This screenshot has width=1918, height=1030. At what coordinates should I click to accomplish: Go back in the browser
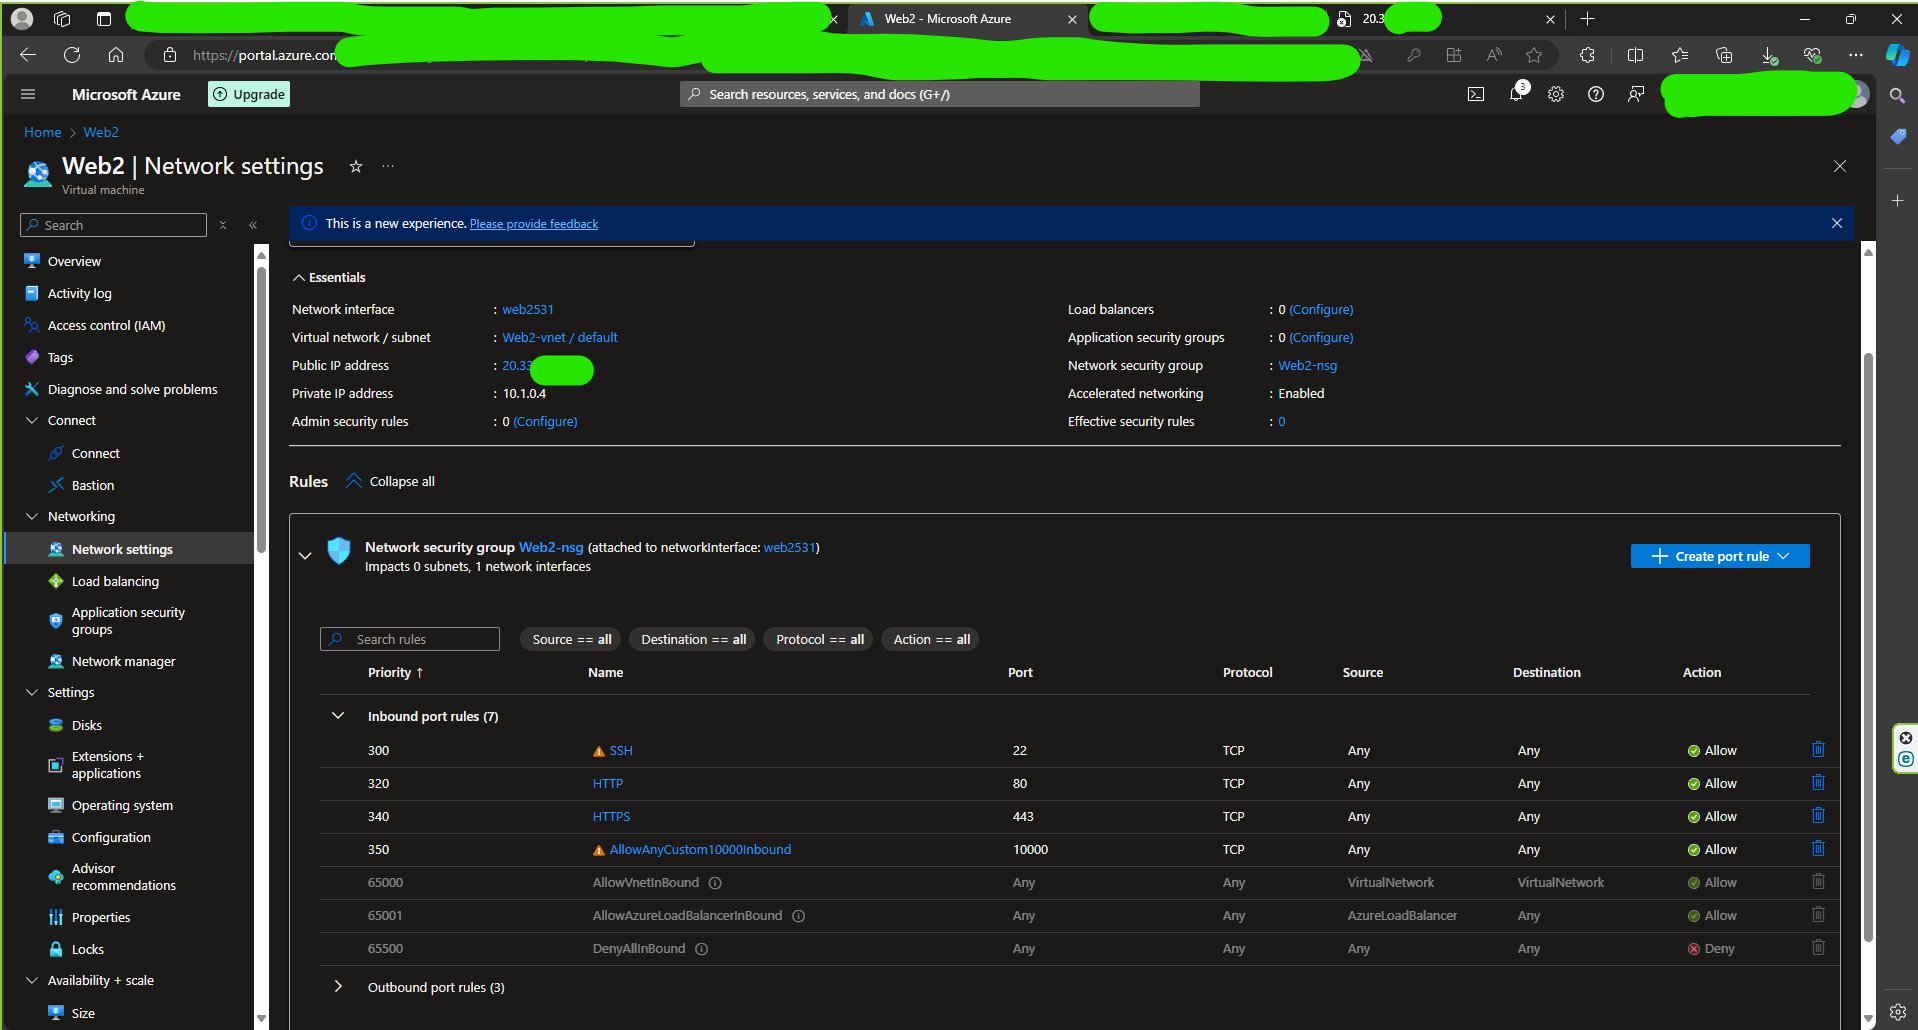28,55
